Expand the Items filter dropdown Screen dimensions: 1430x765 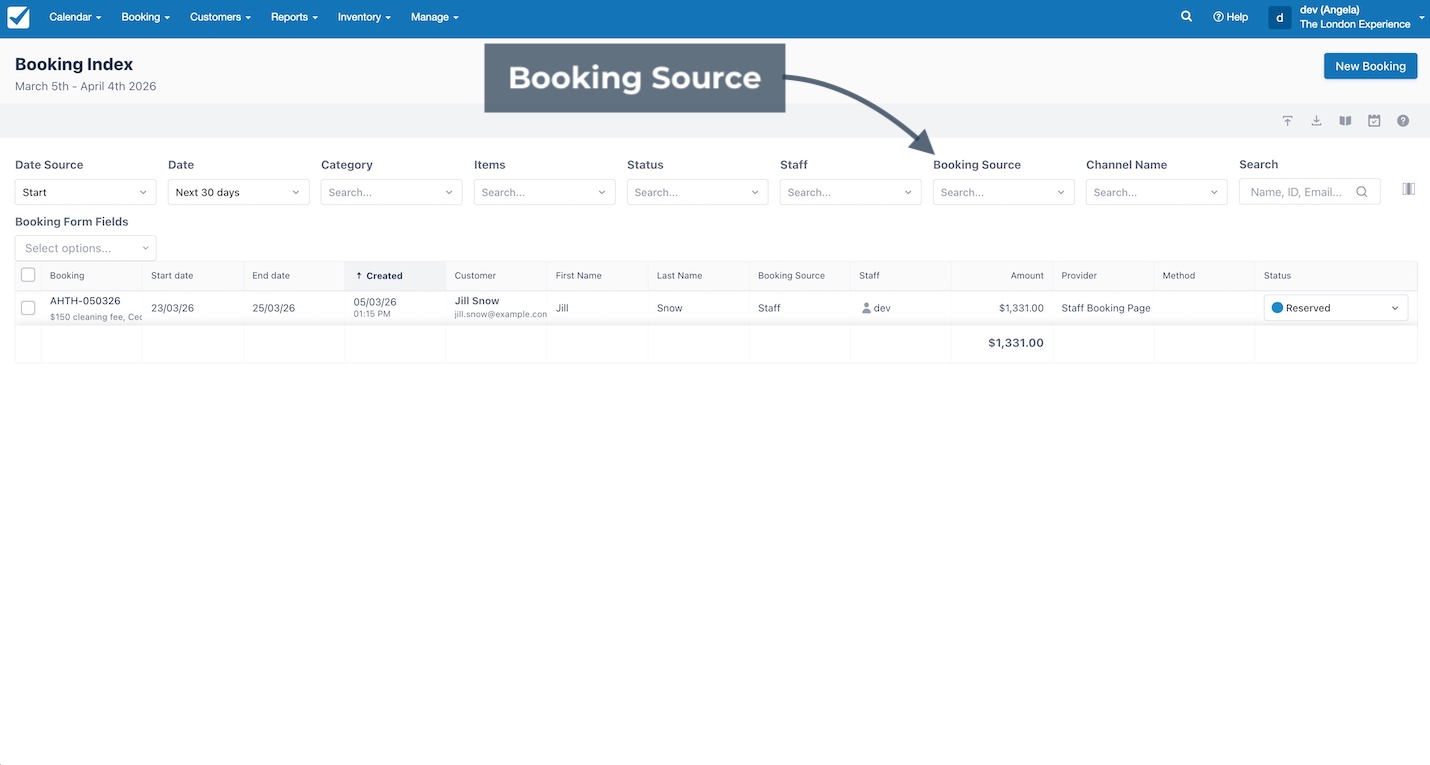click(544, 192)
